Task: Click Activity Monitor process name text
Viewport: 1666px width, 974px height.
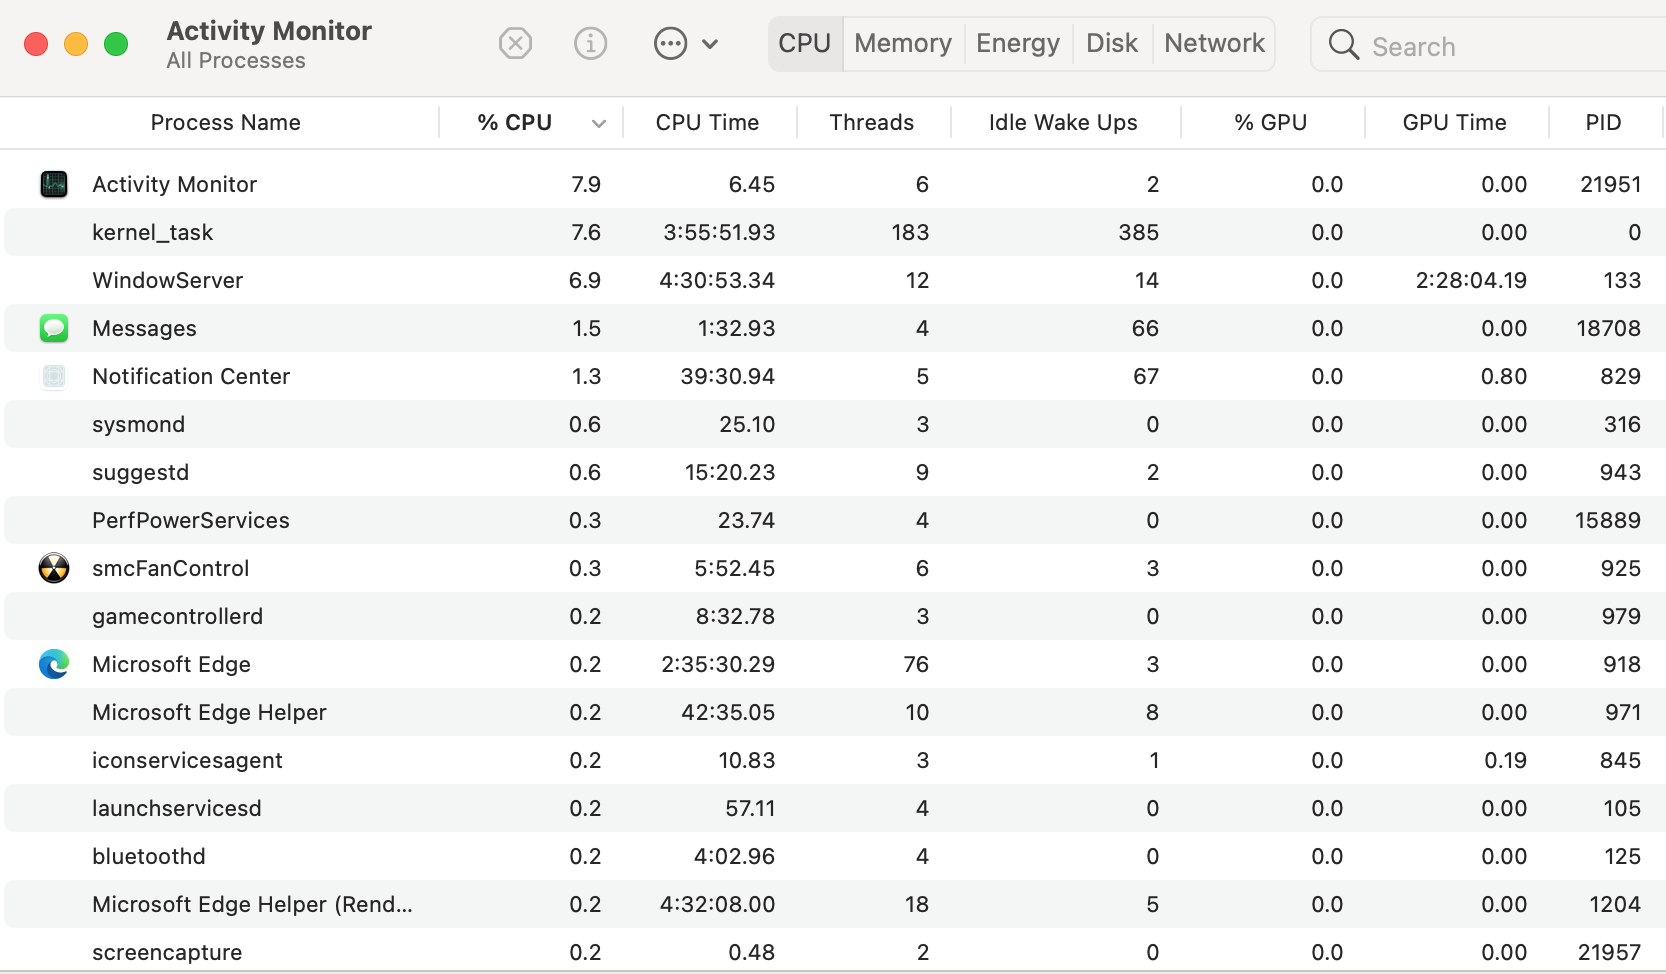Action: point(174,184)
